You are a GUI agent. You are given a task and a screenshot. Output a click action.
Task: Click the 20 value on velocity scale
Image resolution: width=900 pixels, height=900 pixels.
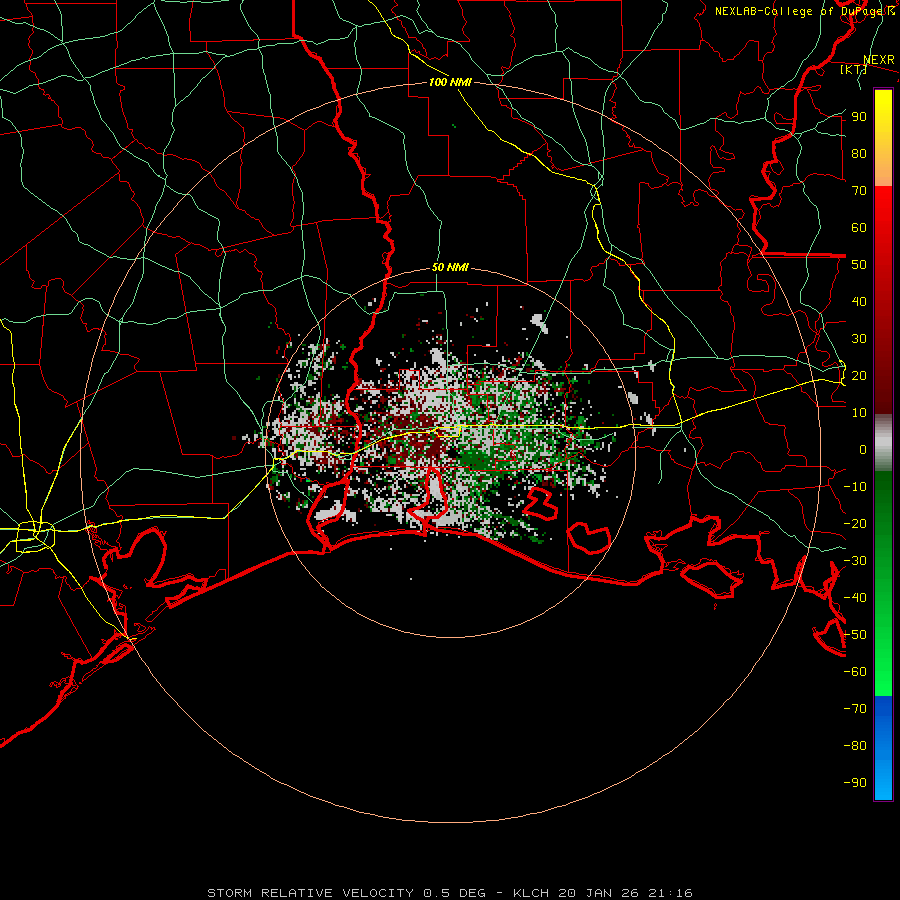click(859, 375)
